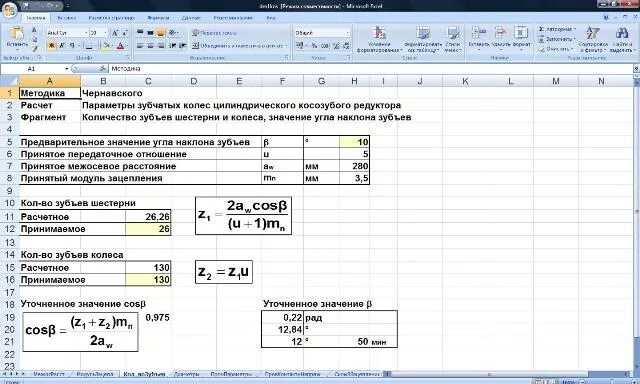This screenshot has height=384, width=640.
Task: Click Clear (Очистить) button
Action: pyautogui.click(x=555, y=49)
